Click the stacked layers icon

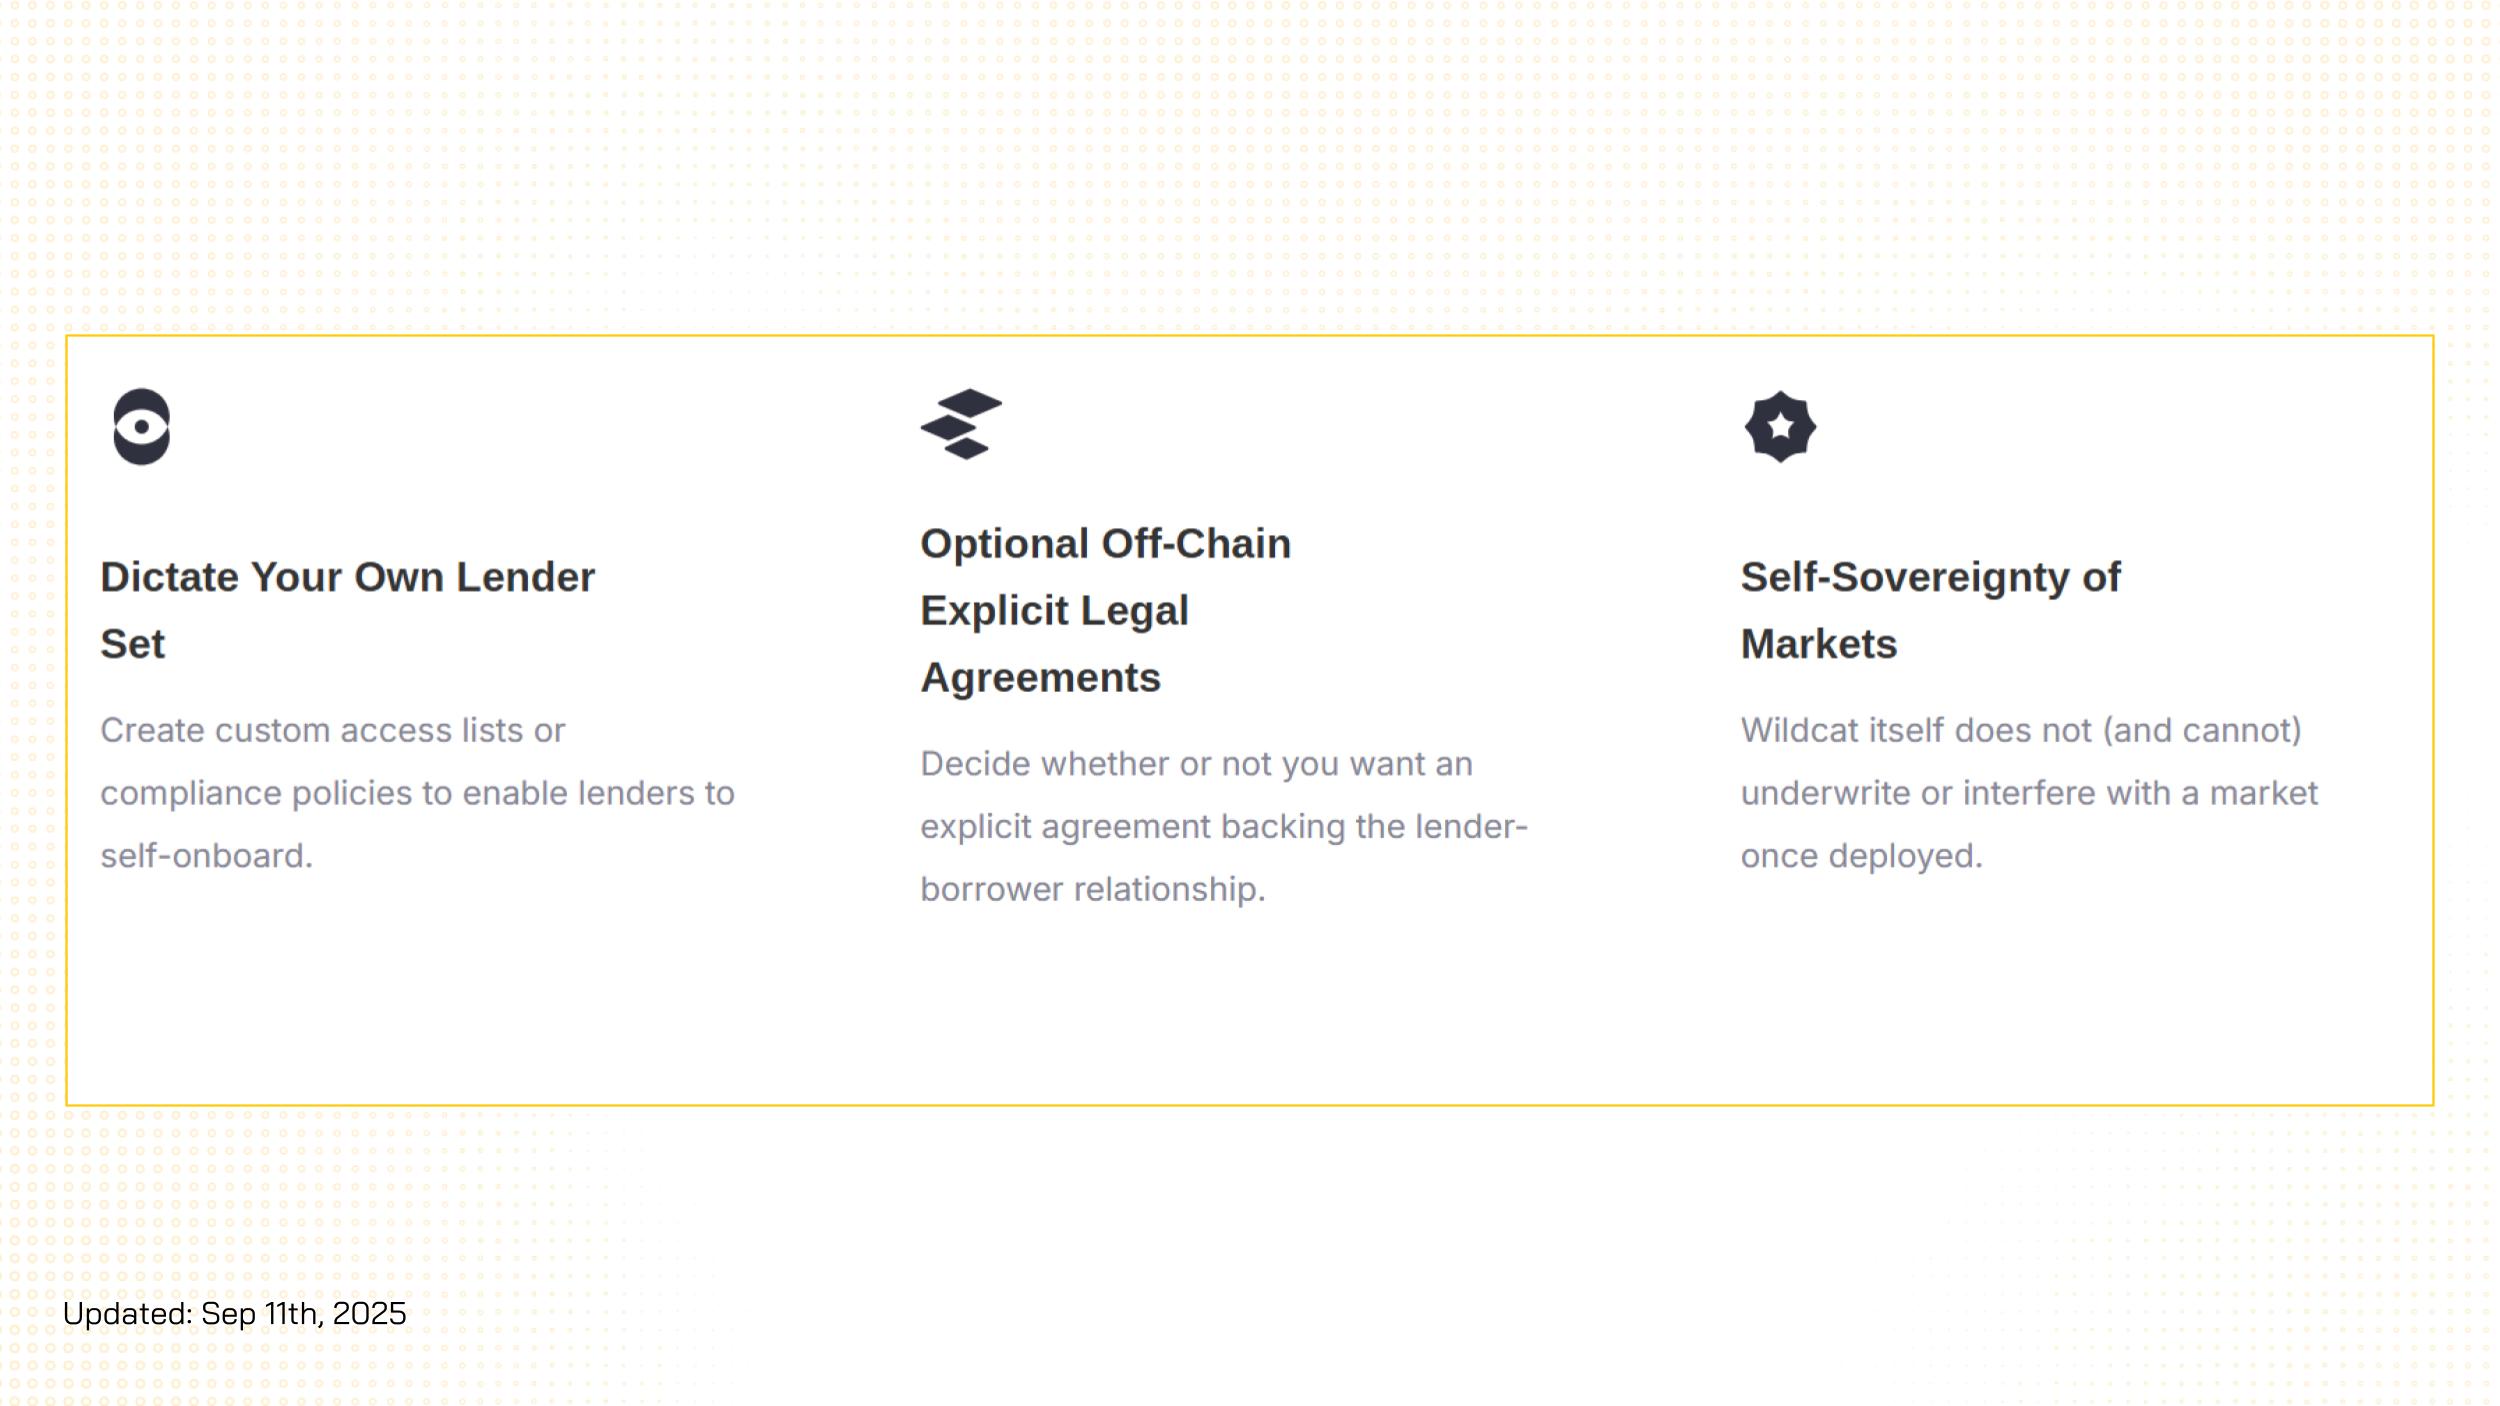tap(961, 425)
